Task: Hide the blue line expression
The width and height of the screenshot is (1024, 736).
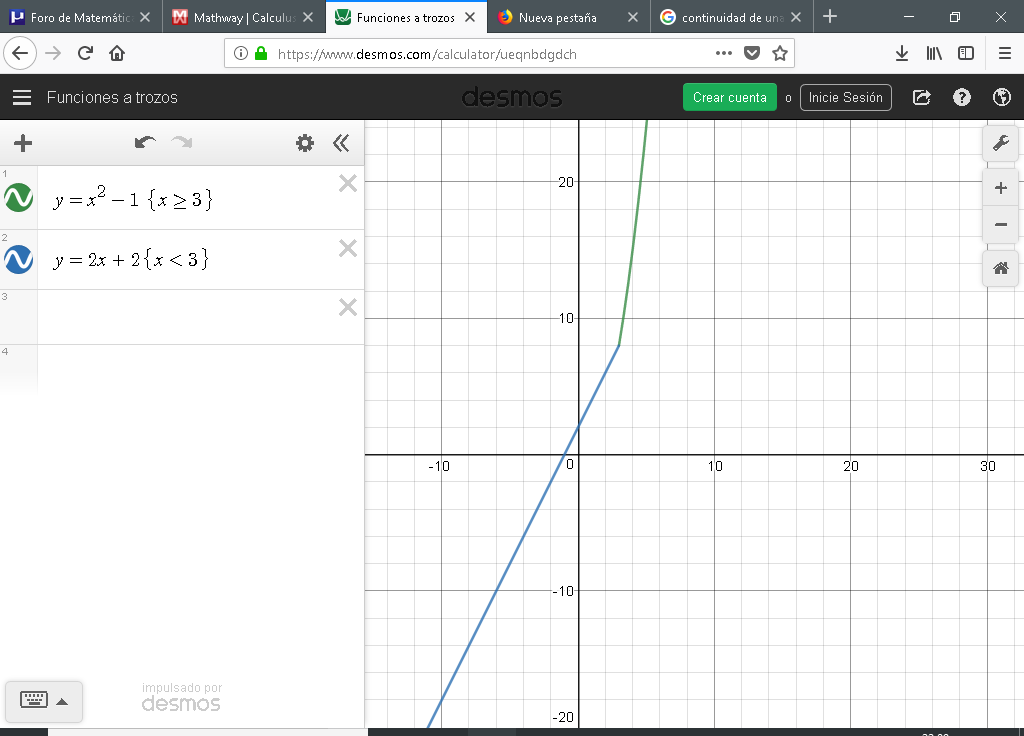Action: (x=19, y=260)
